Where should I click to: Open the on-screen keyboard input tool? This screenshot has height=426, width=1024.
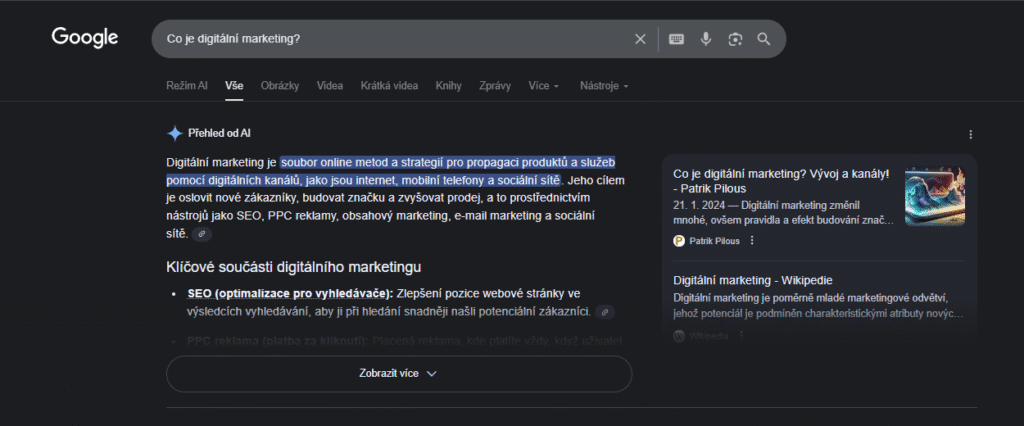[677, 39]
